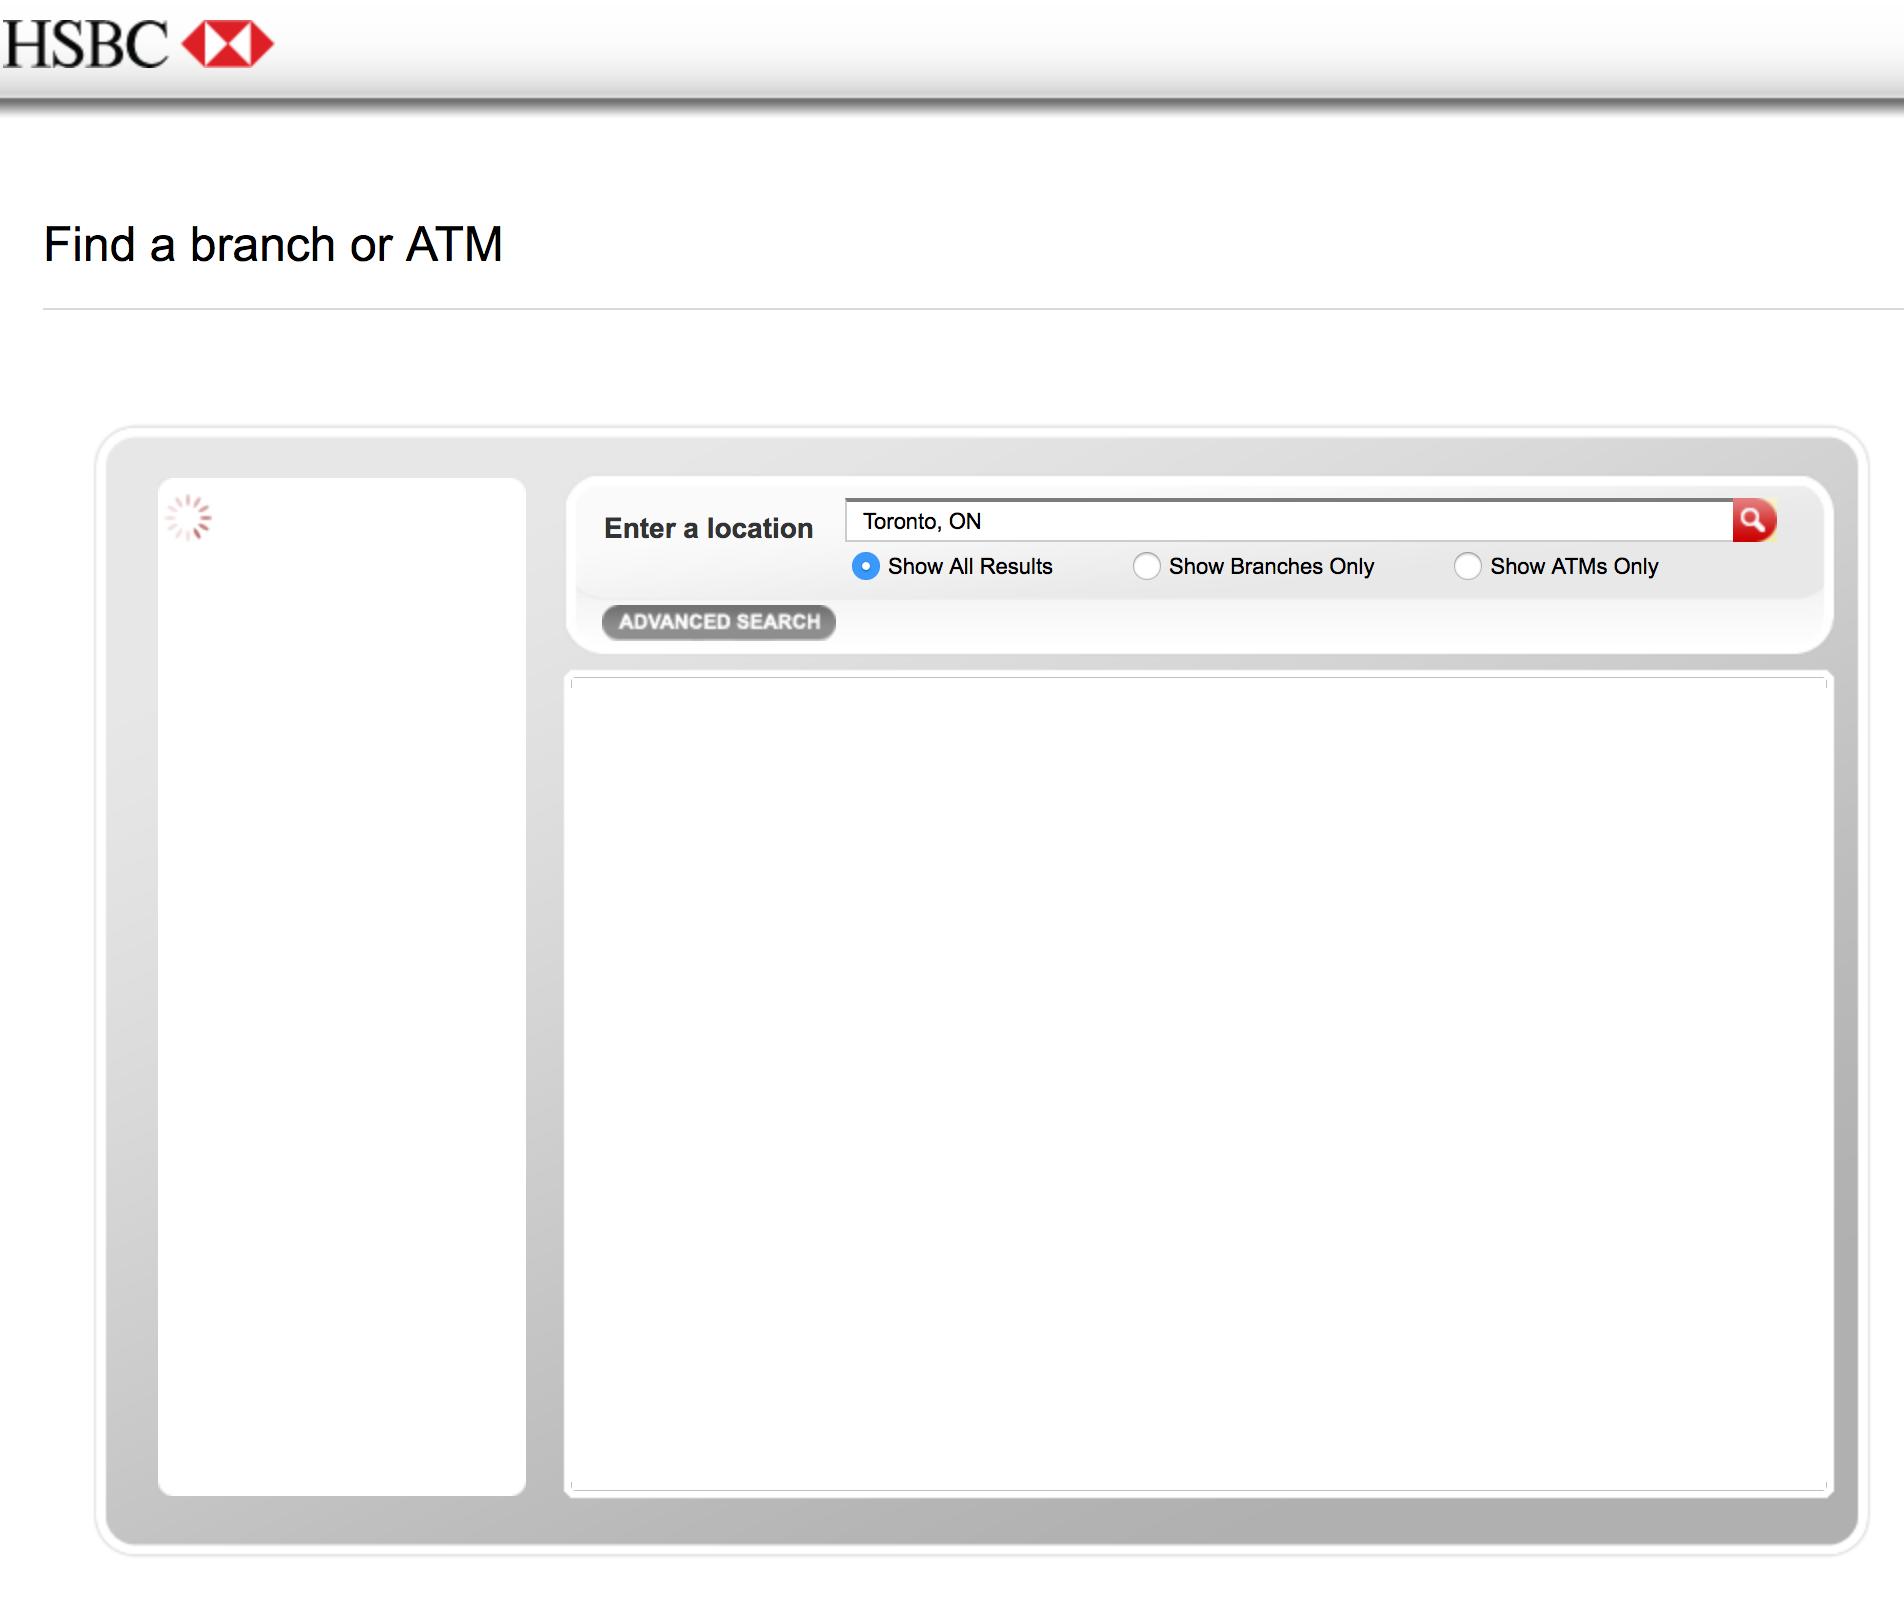Select Show Branches Only radio button
The width and height of the screenshot is (1904, 1598).
(x=1146, y=566)
